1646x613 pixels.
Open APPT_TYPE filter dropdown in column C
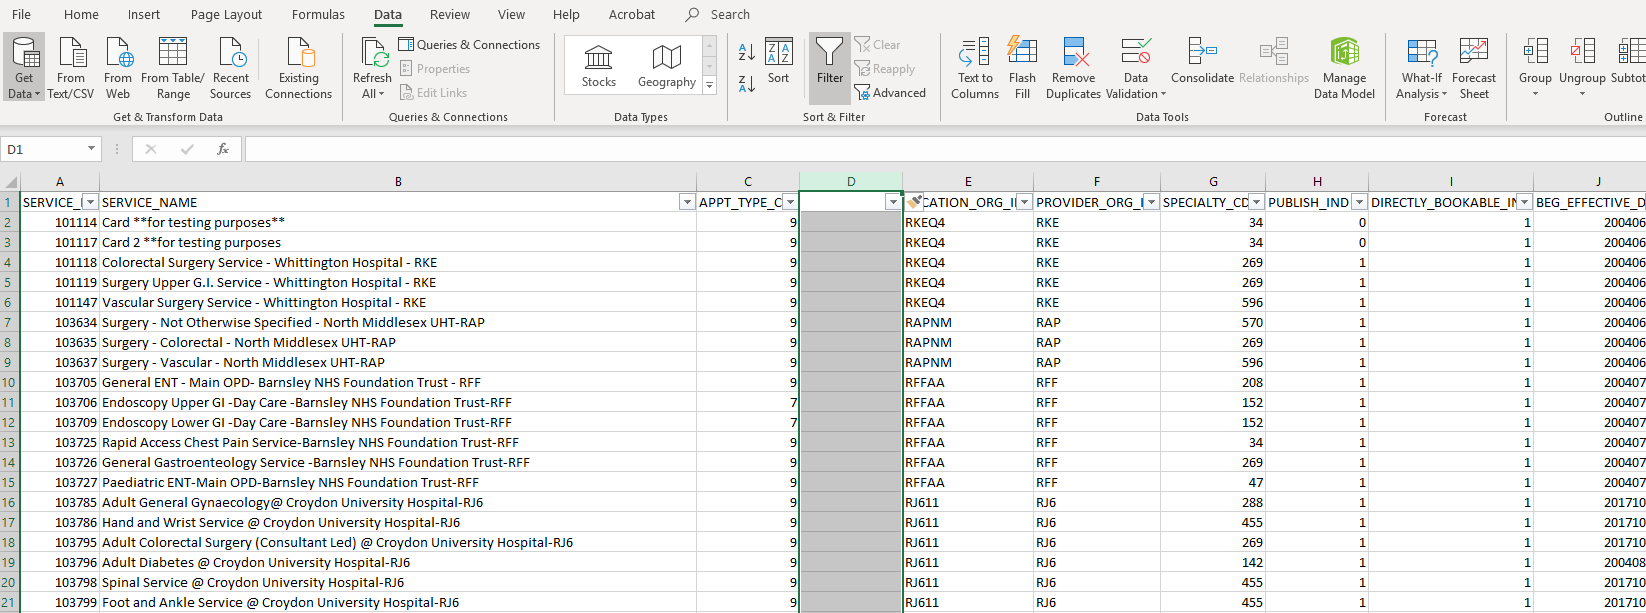(790, 202)
